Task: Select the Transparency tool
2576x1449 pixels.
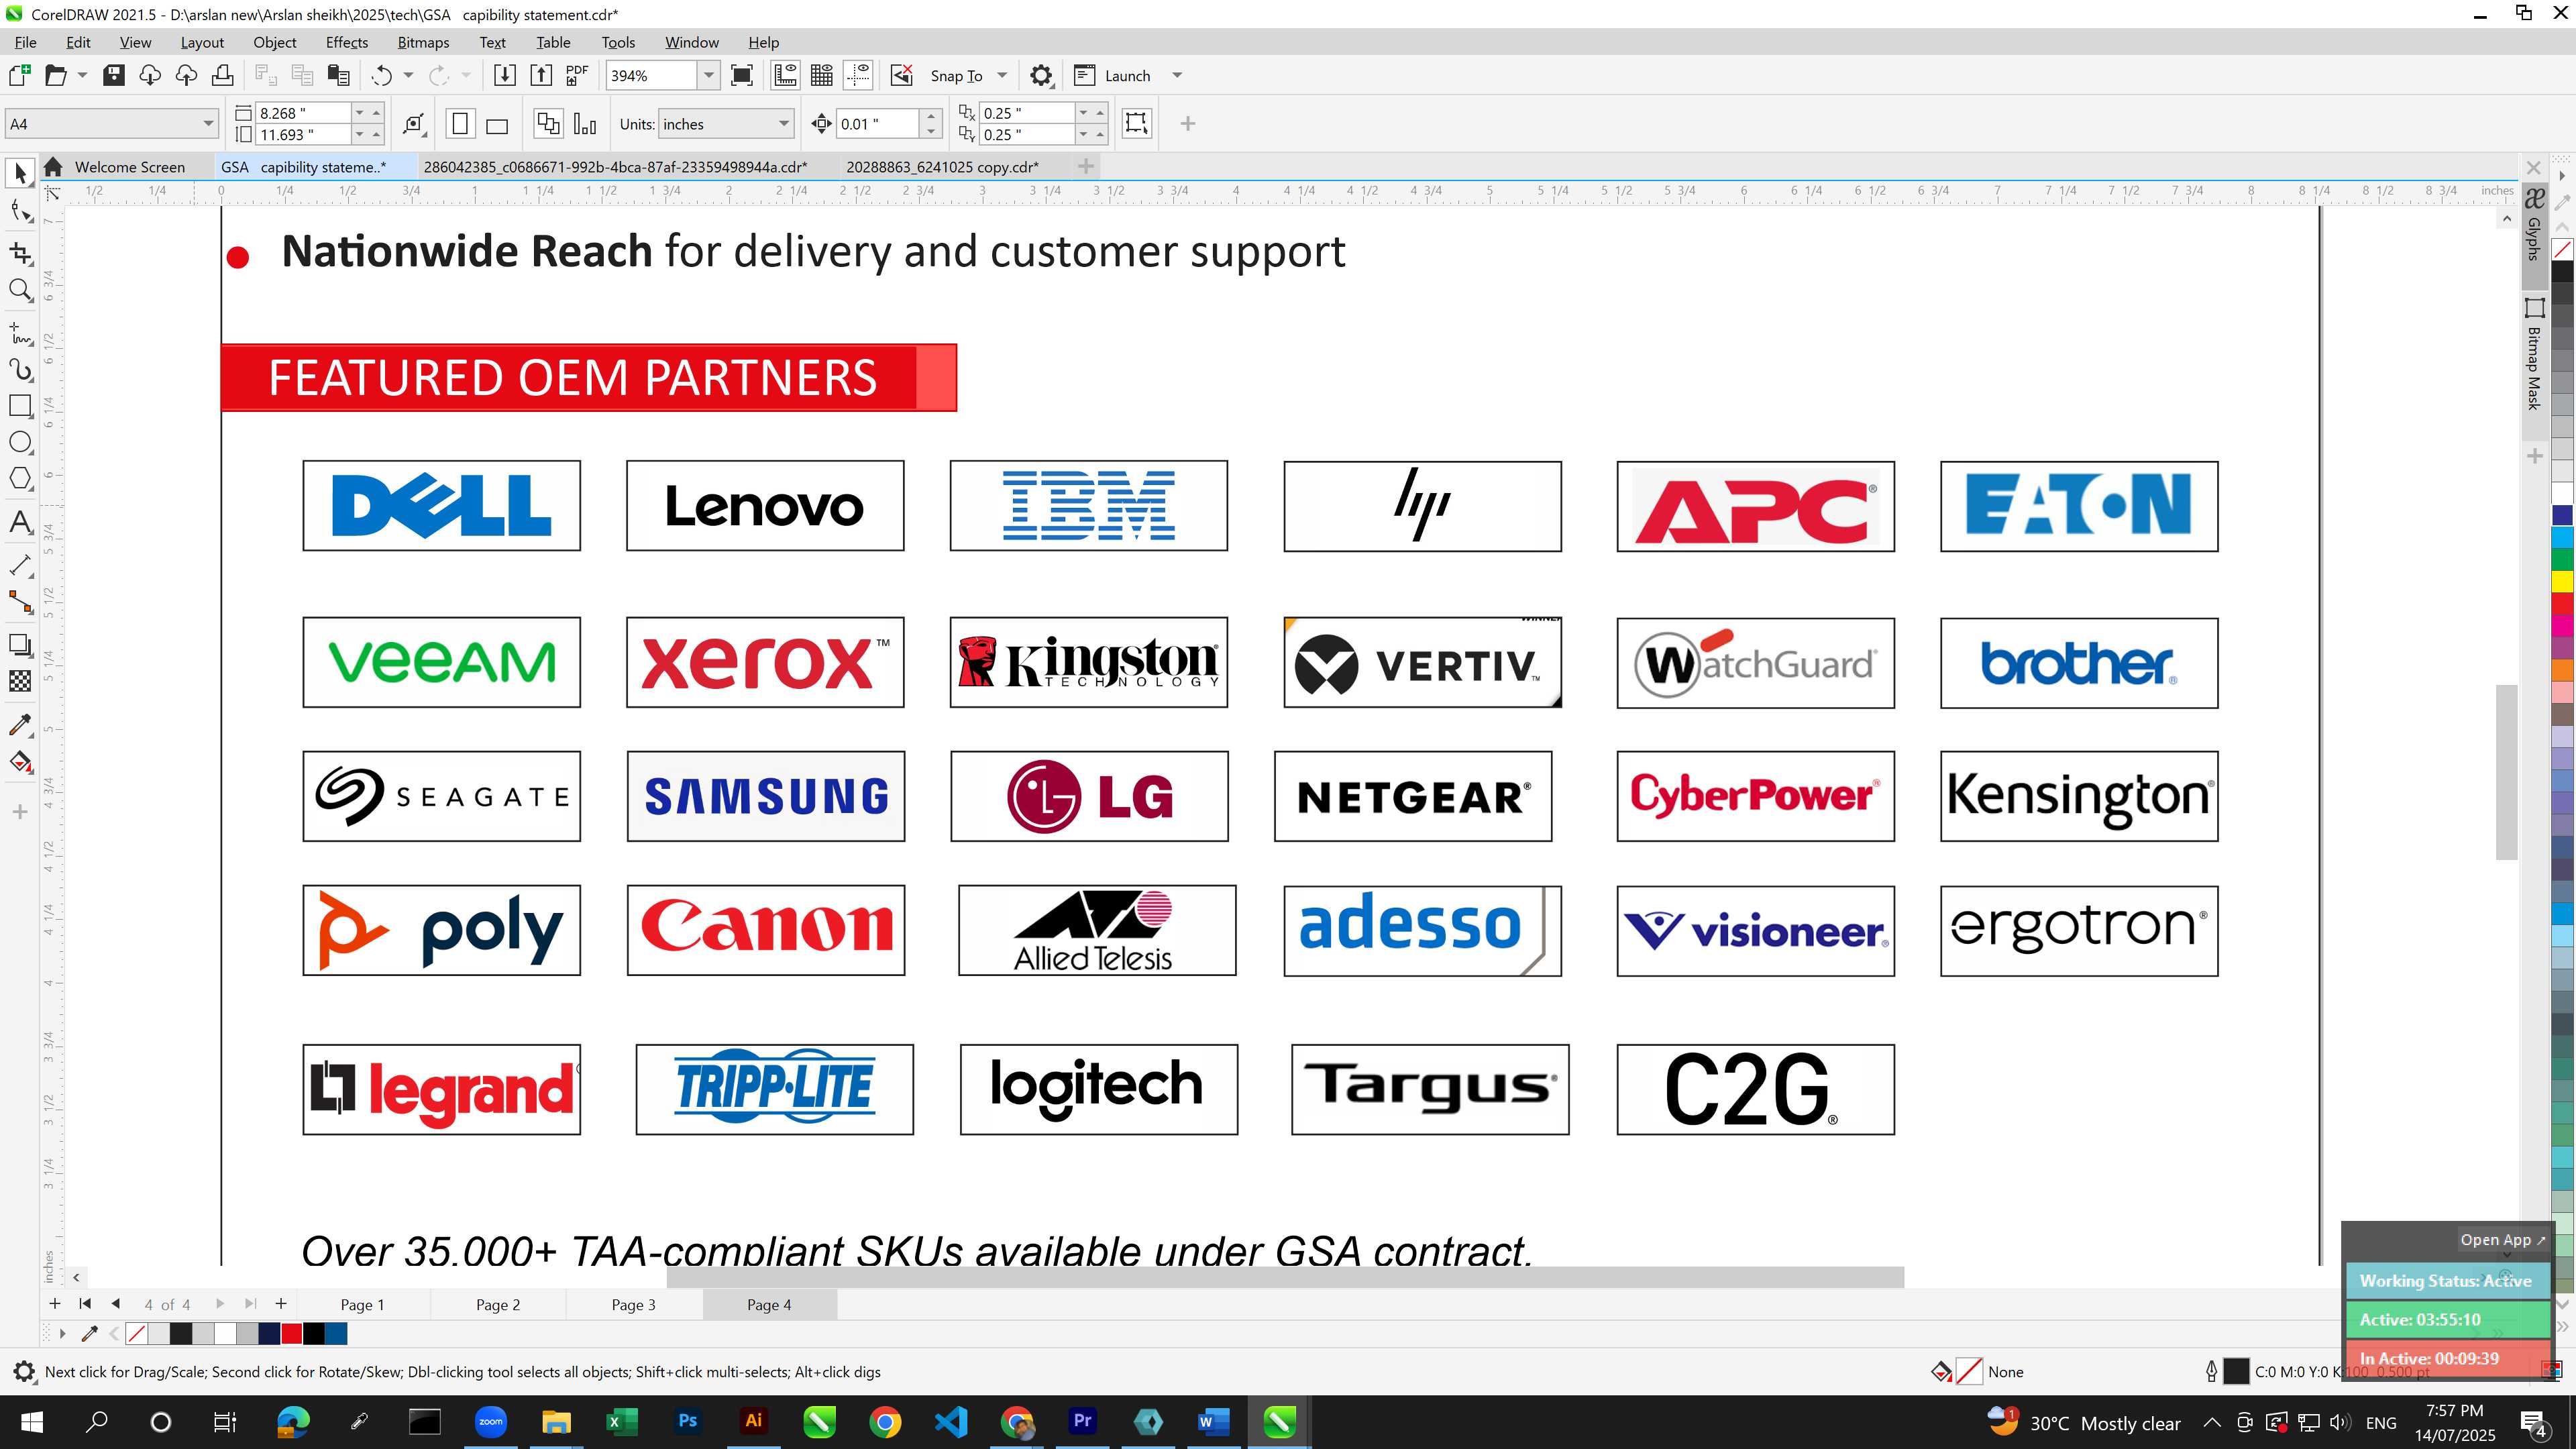Action: tap(20, 681)
